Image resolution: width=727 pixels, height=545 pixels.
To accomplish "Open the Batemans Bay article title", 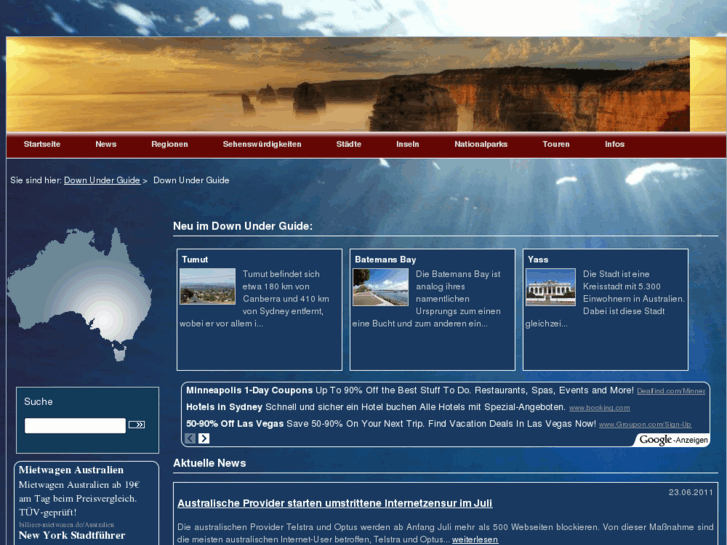I will pos(385,260).
